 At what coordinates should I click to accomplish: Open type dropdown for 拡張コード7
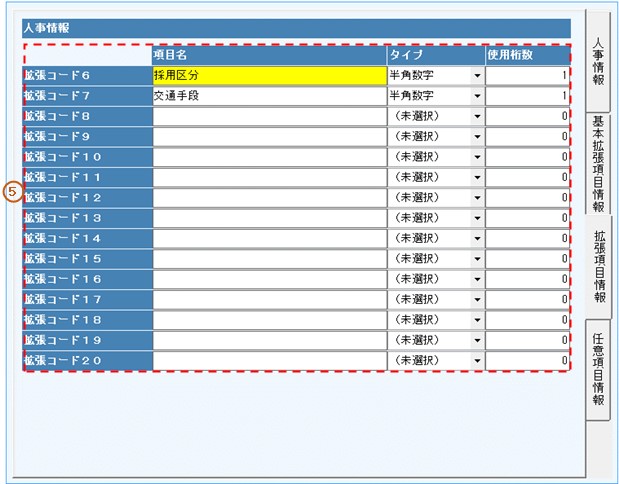[477, 96]
